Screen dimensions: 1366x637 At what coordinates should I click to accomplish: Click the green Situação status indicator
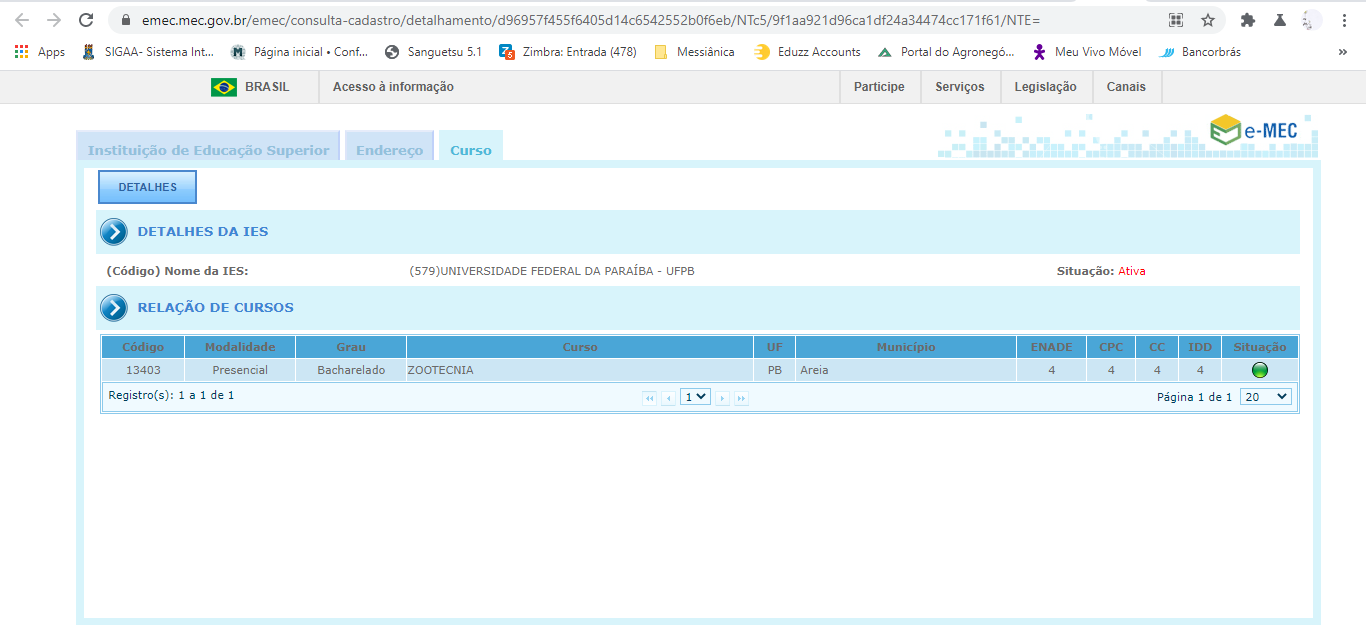(x=1259, y=370)
